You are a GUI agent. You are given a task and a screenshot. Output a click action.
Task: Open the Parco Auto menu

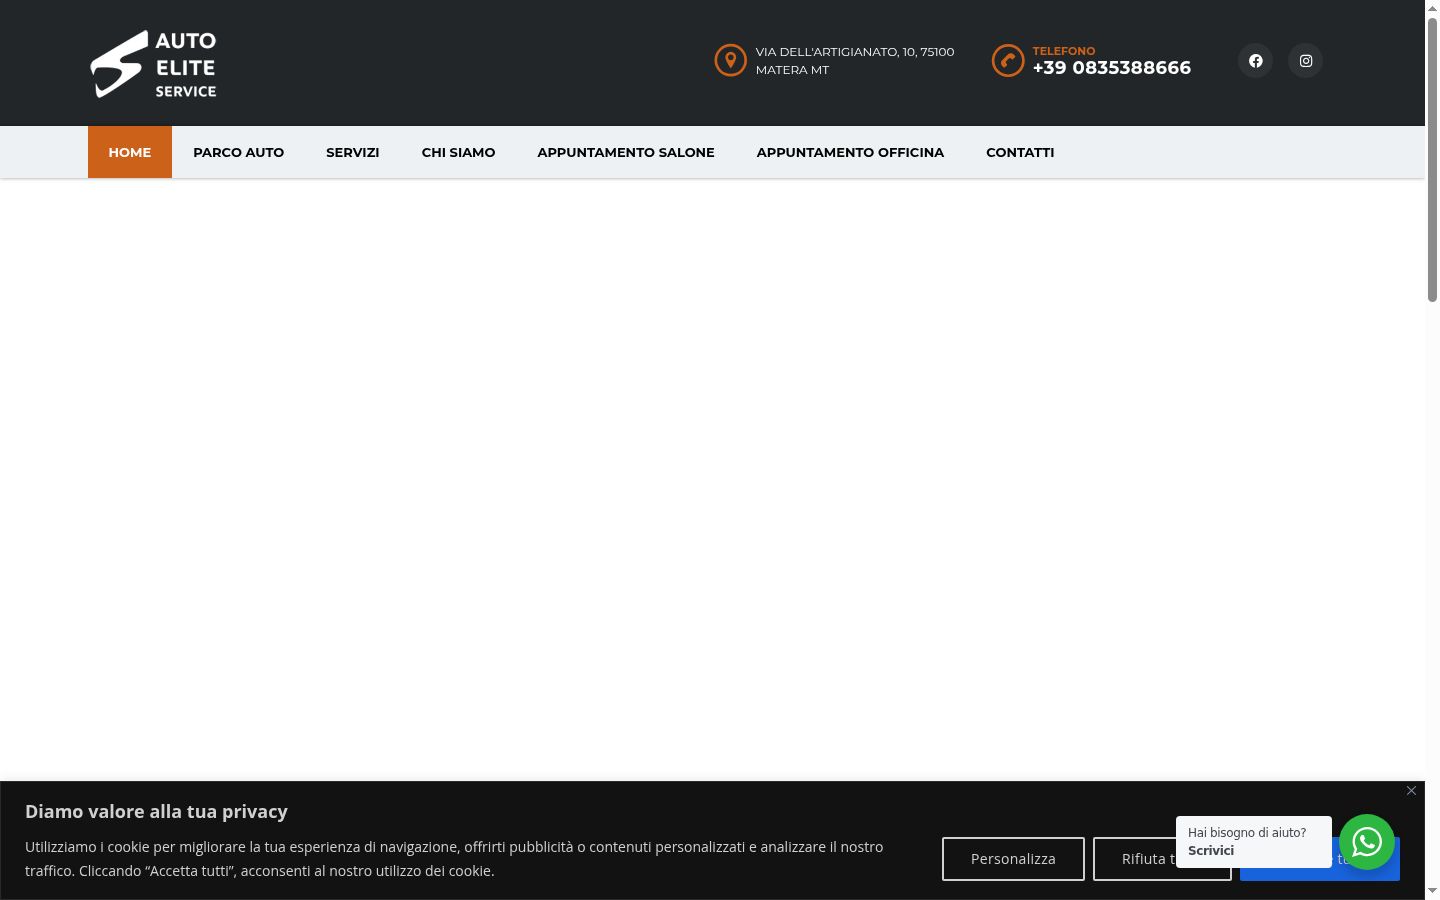(238, 152)
